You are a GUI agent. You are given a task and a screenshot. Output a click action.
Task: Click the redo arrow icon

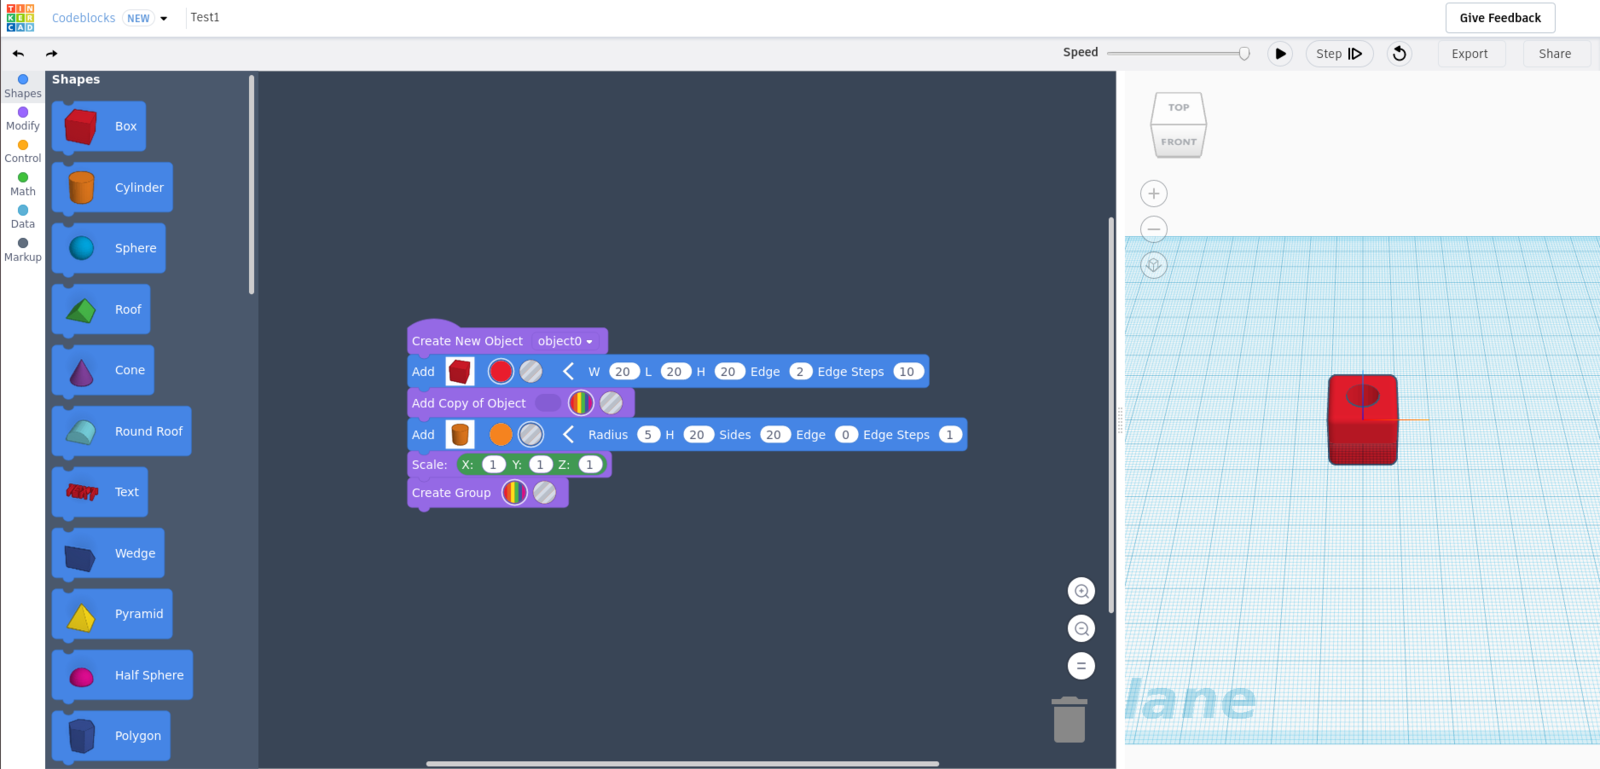[x=51, y=54]
